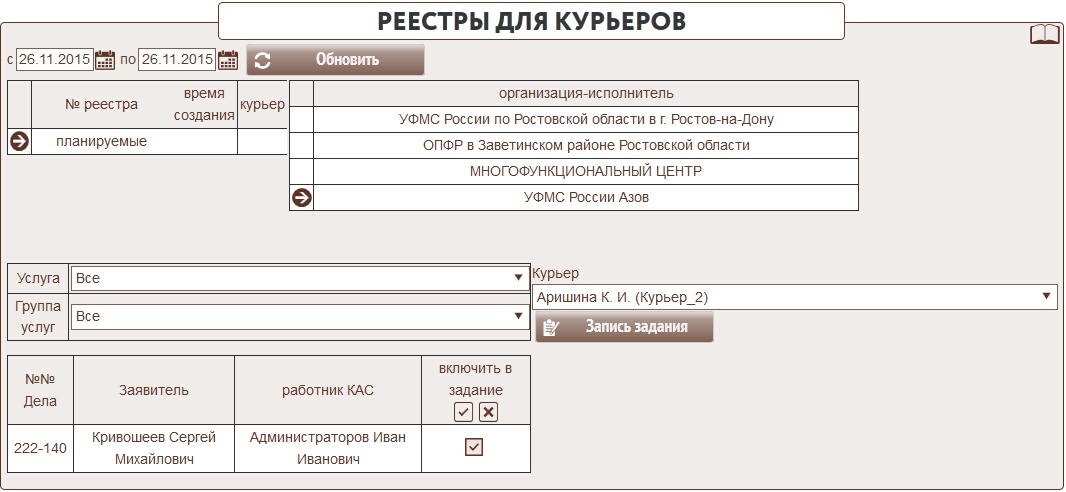Click the end date input field

coord(177,60)
